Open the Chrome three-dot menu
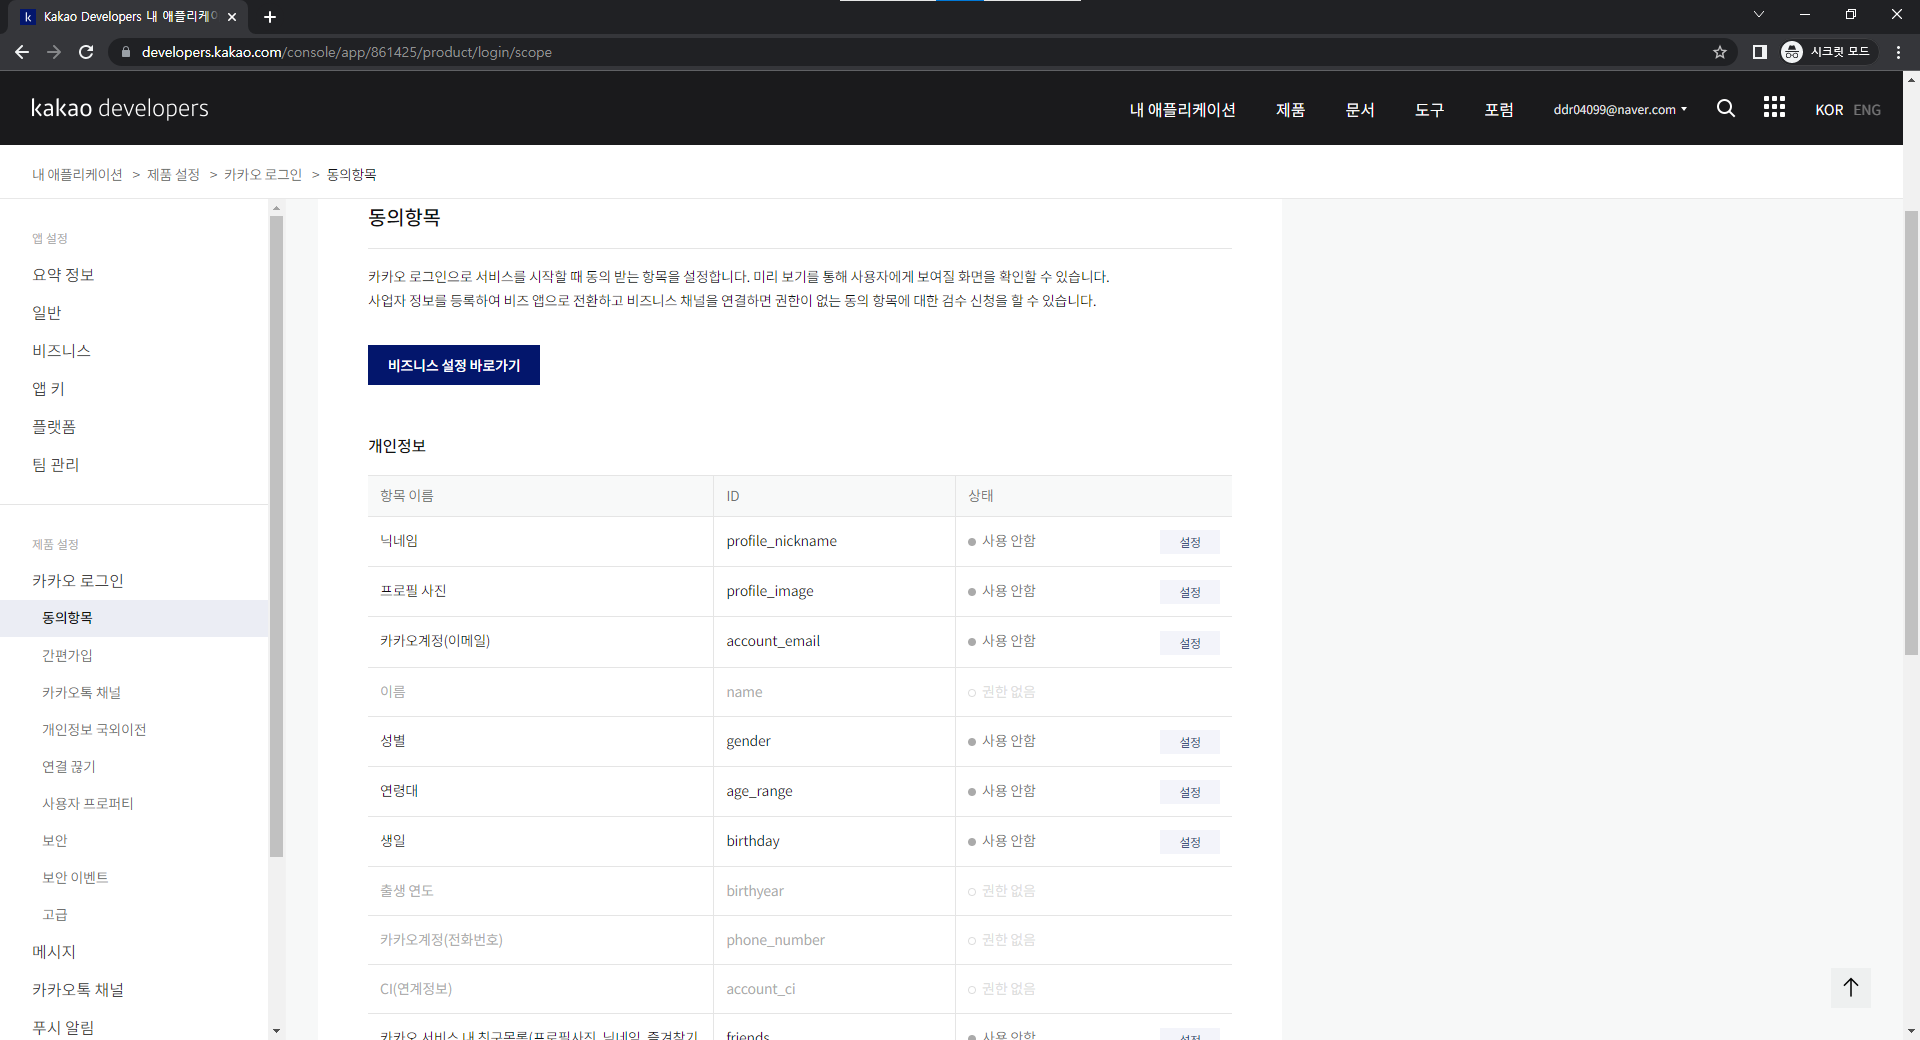Image resolution: width=1920 pixels, height=1040 pixels. tap(1898, 52)
